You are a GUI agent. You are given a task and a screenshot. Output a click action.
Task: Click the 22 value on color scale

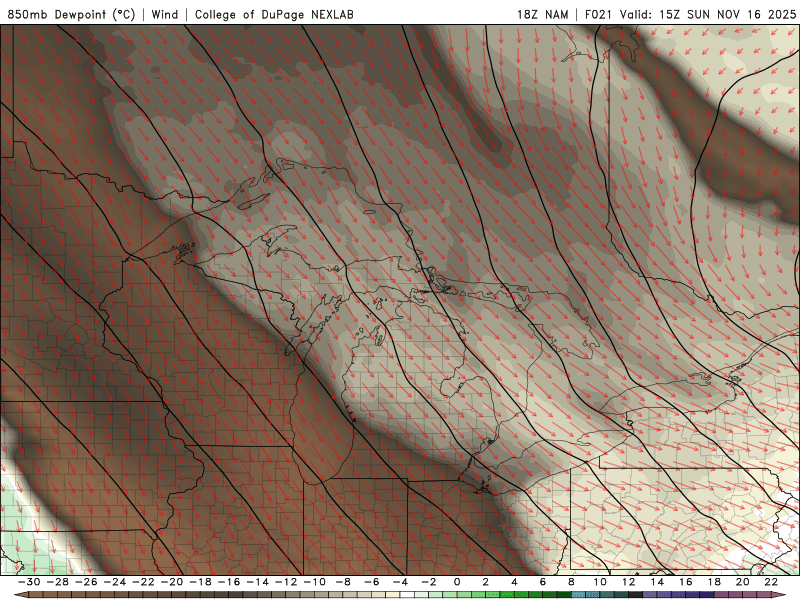click(772, 582)
